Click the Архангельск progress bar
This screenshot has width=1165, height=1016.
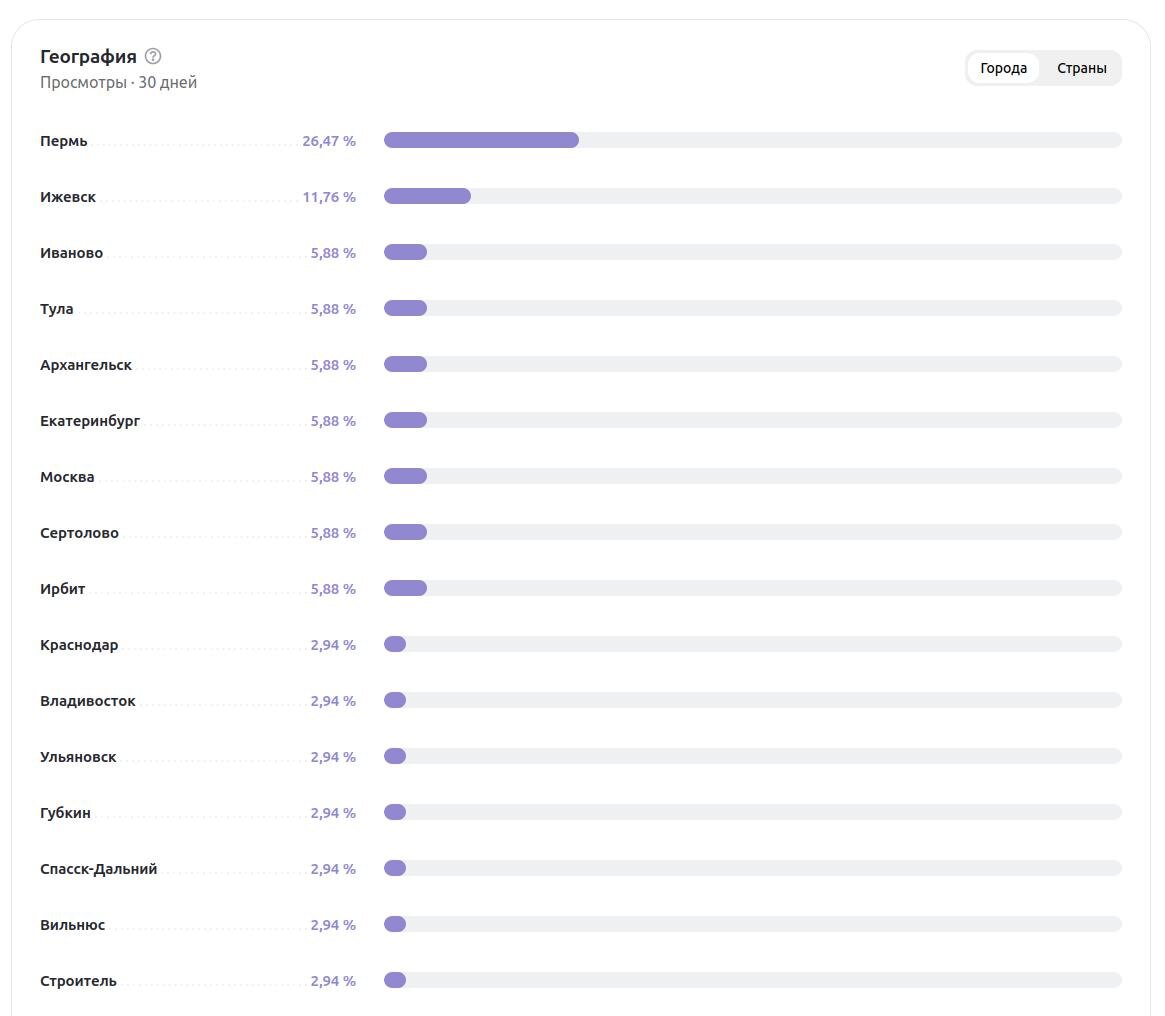tap(753, 364)
